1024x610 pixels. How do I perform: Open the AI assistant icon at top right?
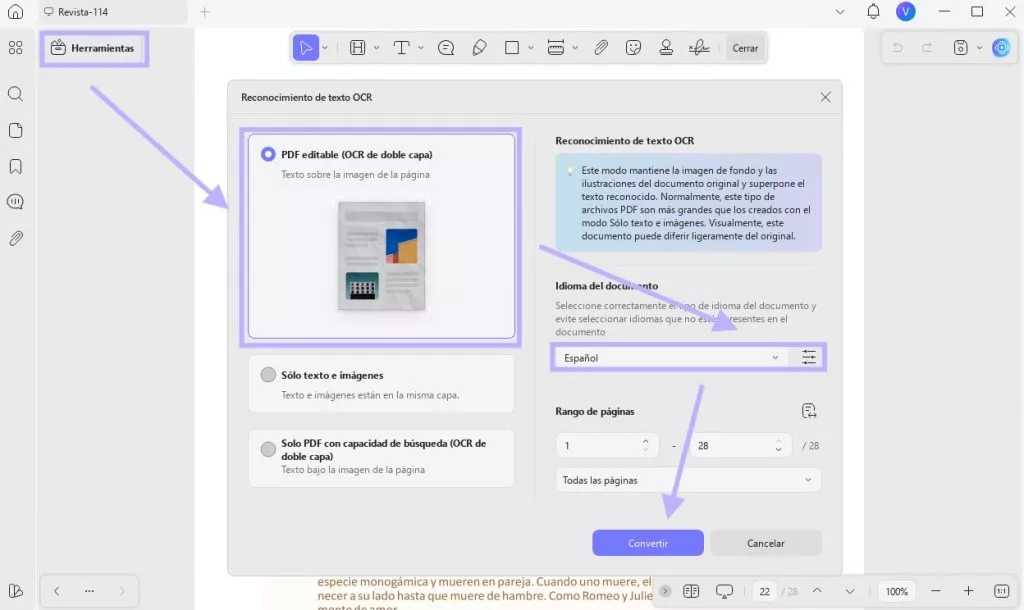(x=1000, y=48)
